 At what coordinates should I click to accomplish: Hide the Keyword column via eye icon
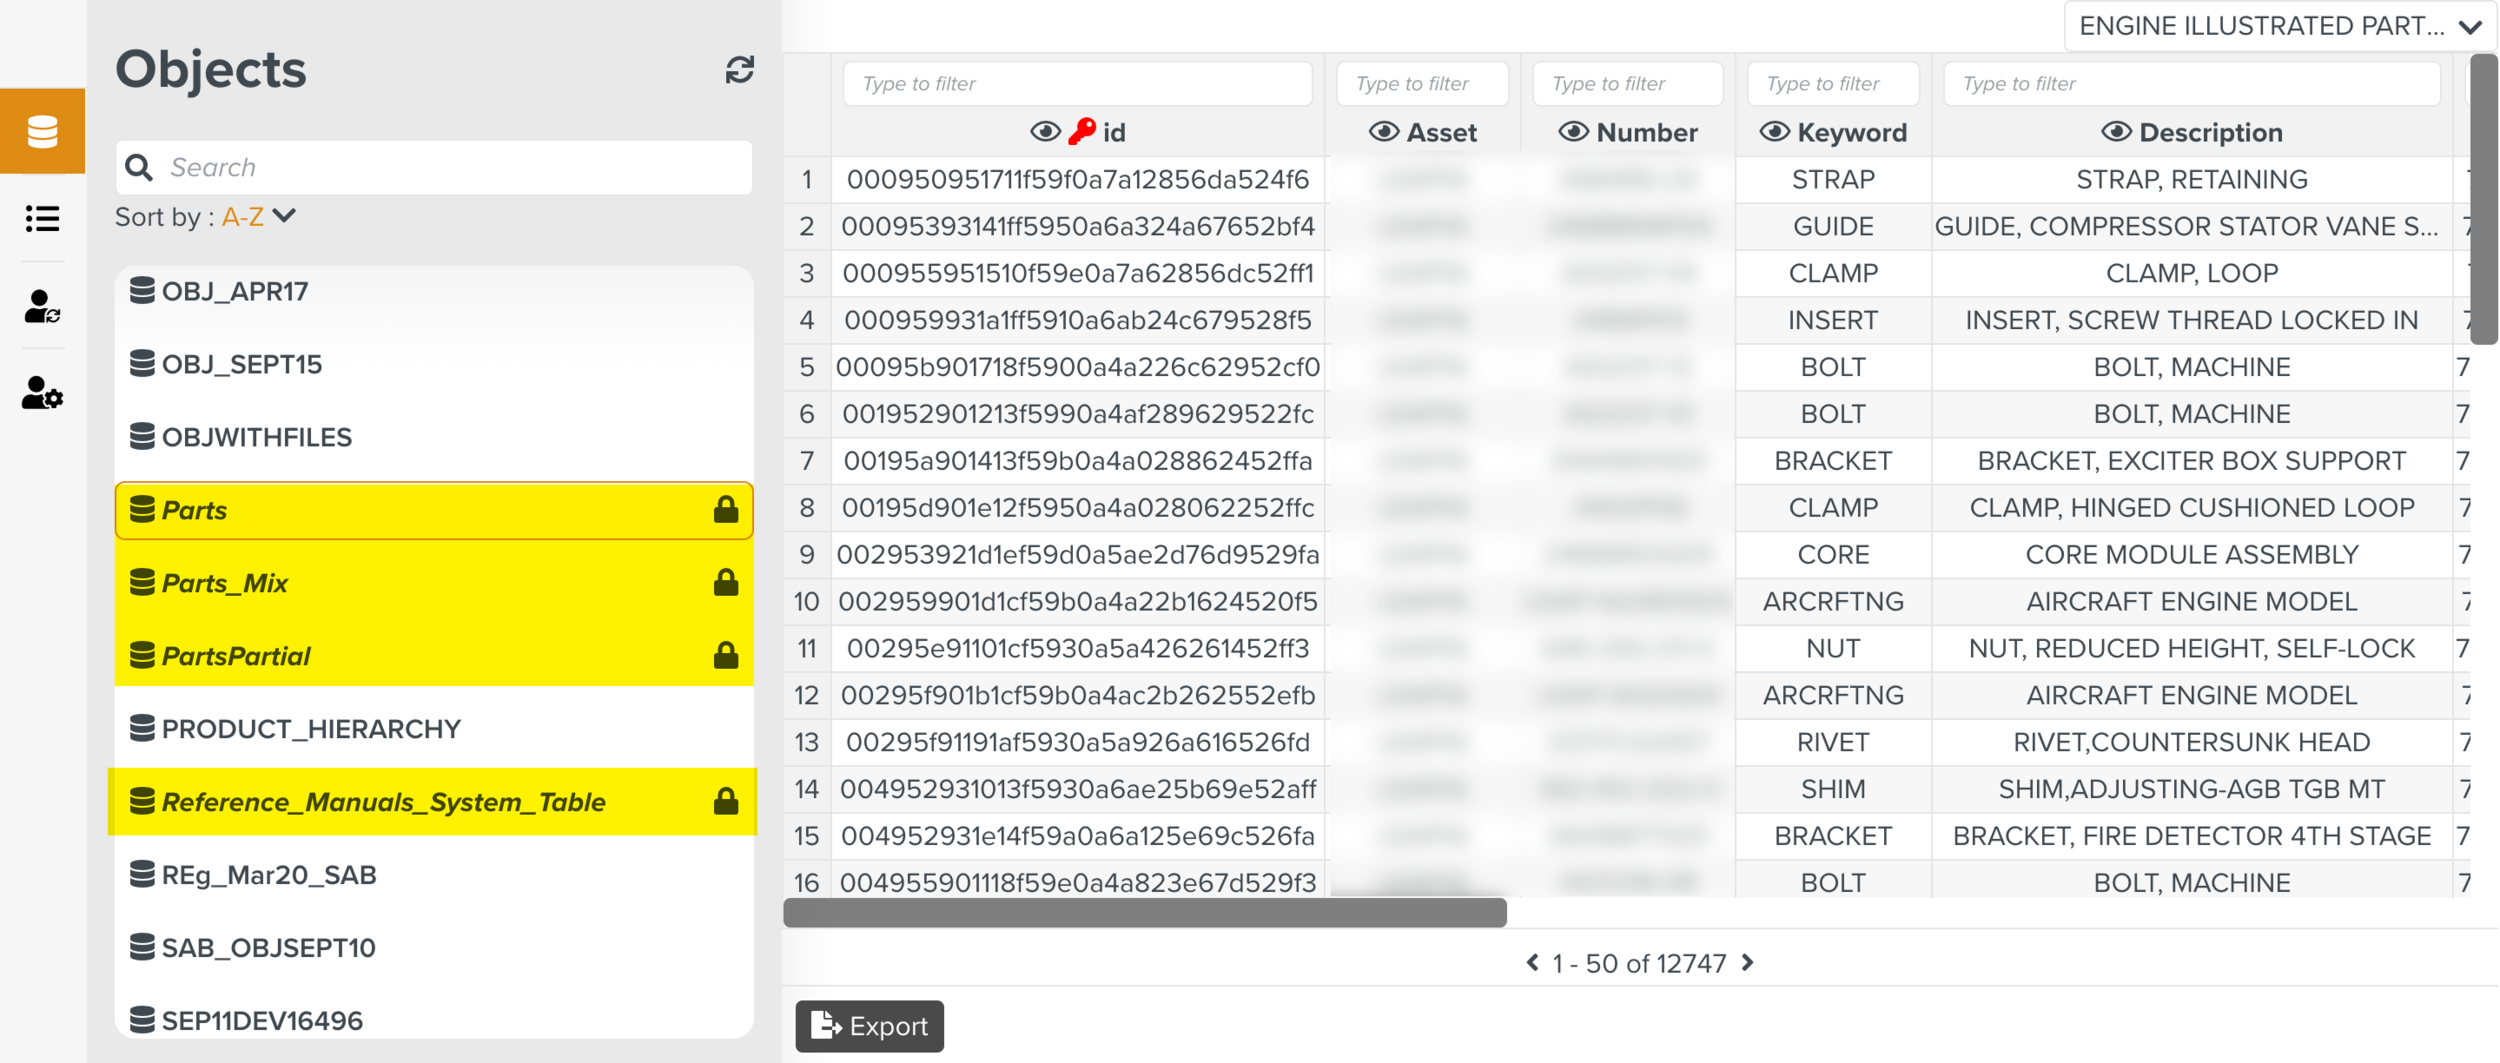tap(1774, 132)
